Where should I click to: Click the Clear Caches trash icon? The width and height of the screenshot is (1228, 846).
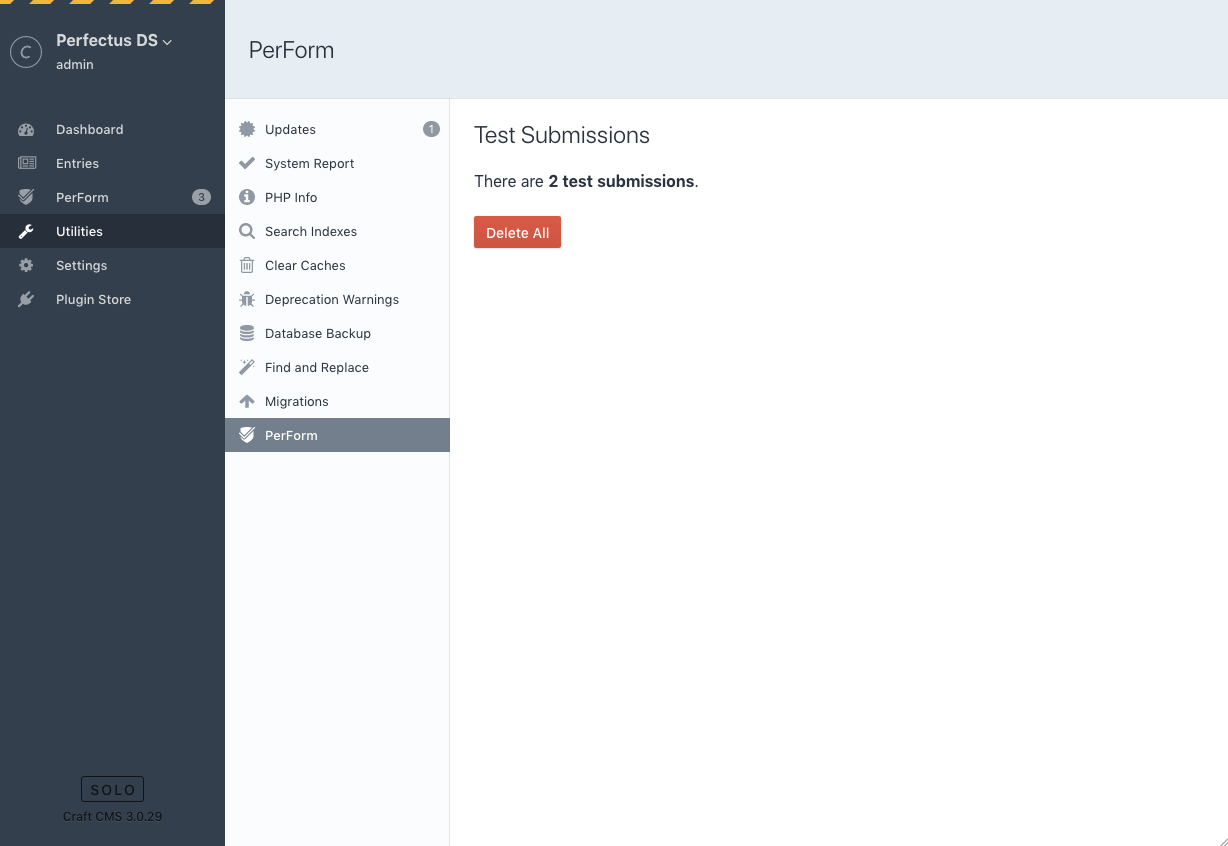click(247, 266)
